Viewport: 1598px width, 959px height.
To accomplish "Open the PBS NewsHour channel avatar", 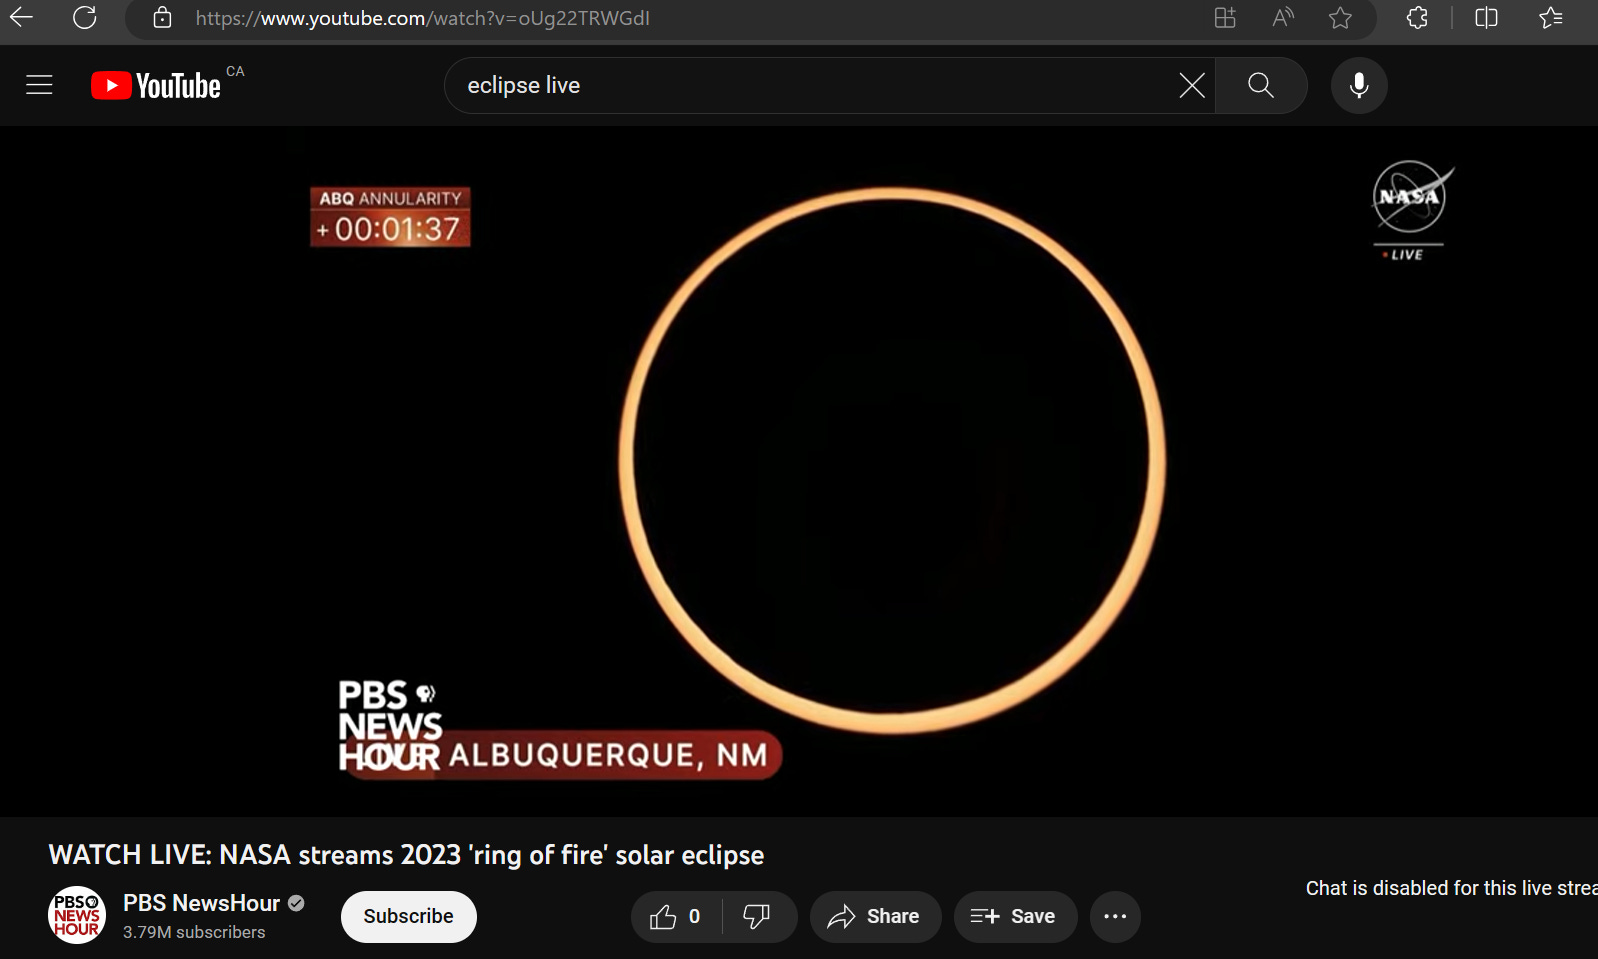I will coord(77,915).
